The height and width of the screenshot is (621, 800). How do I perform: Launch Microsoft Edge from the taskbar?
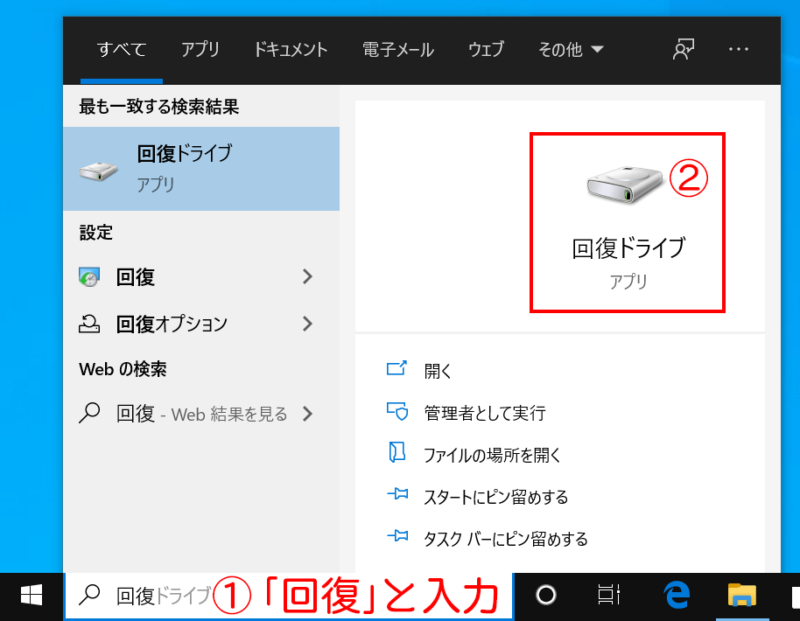(x=677, y=595)
